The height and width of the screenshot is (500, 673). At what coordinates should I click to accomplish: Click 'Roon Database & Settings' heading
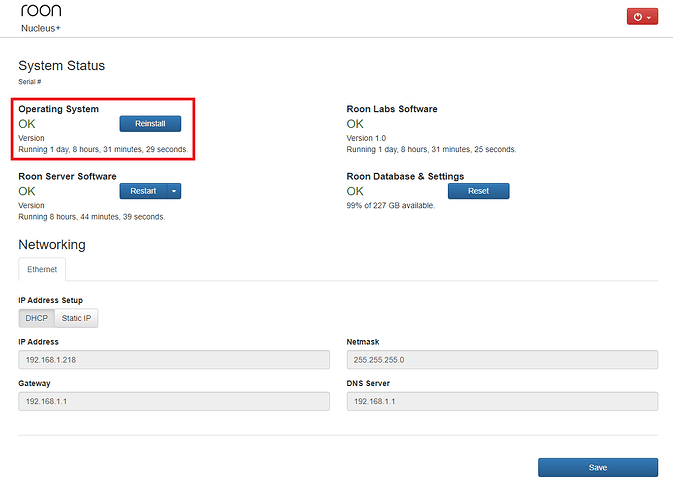405,176
